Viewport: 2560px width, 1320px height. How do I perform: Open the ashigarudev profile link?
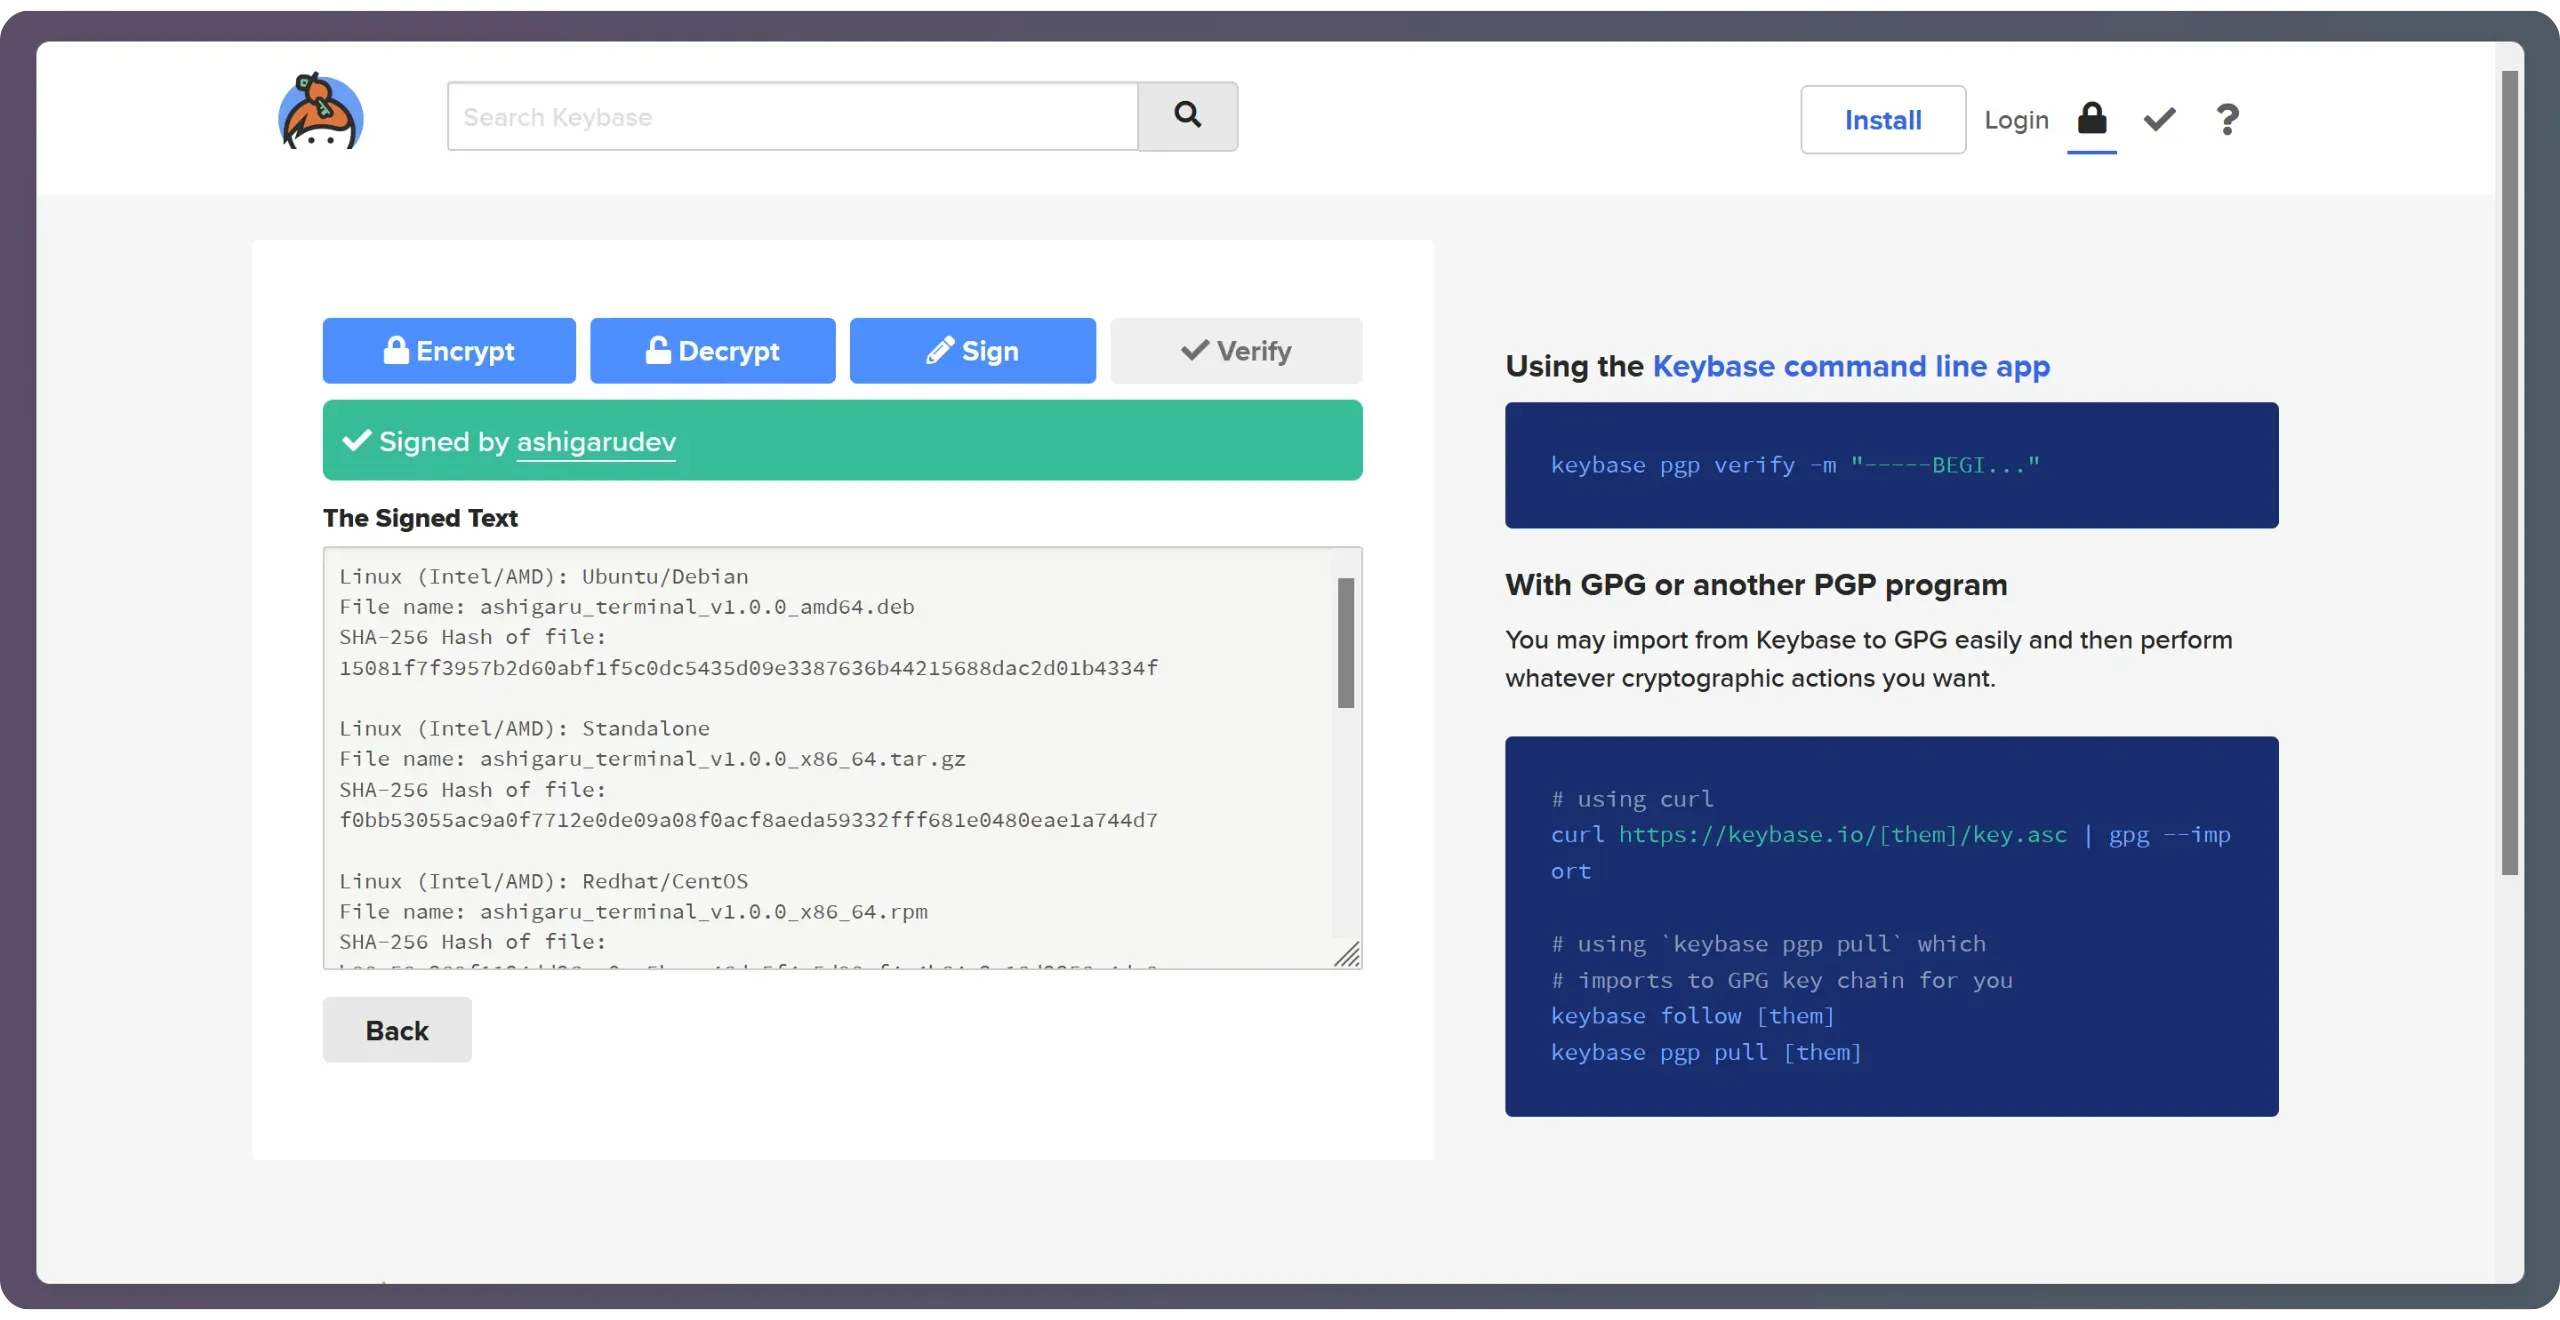[596, 442]
